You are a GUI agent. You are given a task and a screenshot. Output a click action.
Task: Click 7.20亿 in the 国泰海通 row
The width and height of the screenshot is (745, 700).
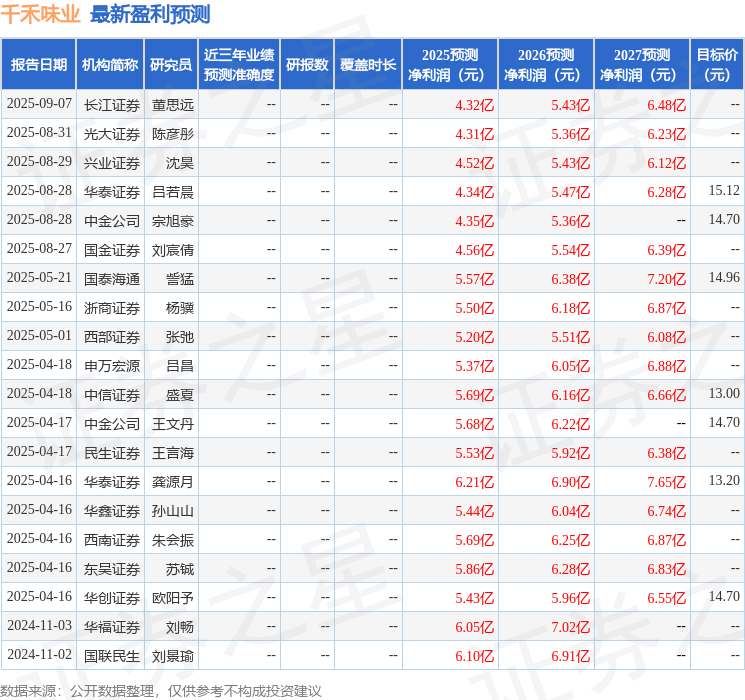(667, 278)
